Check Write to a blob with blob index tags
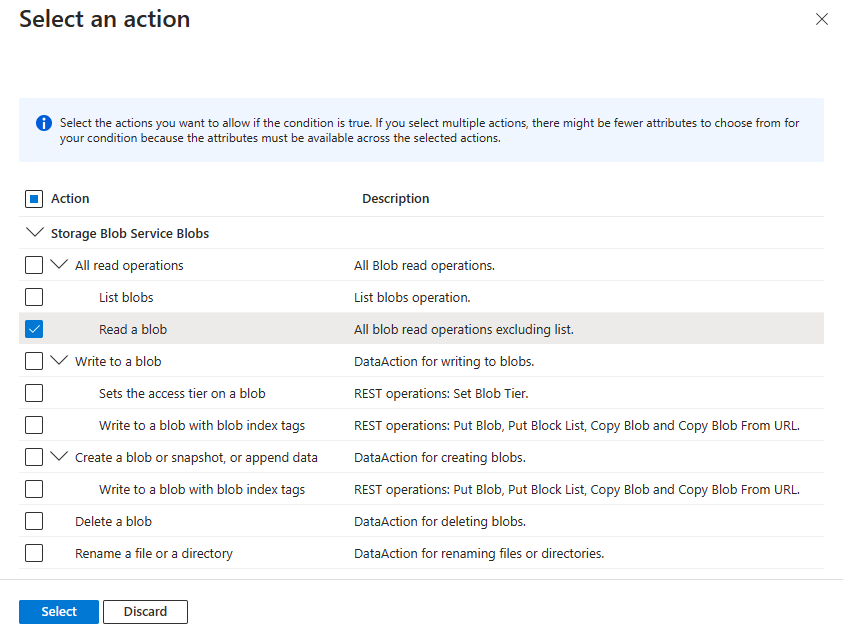 click(x=34, y=424)
